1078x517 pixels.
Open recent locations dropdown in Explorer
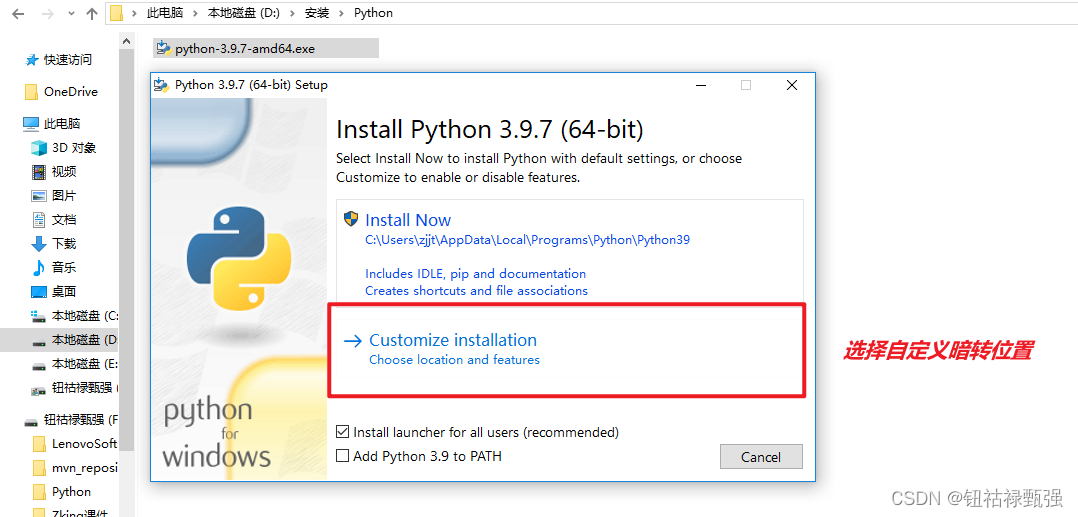pos(71,14)
